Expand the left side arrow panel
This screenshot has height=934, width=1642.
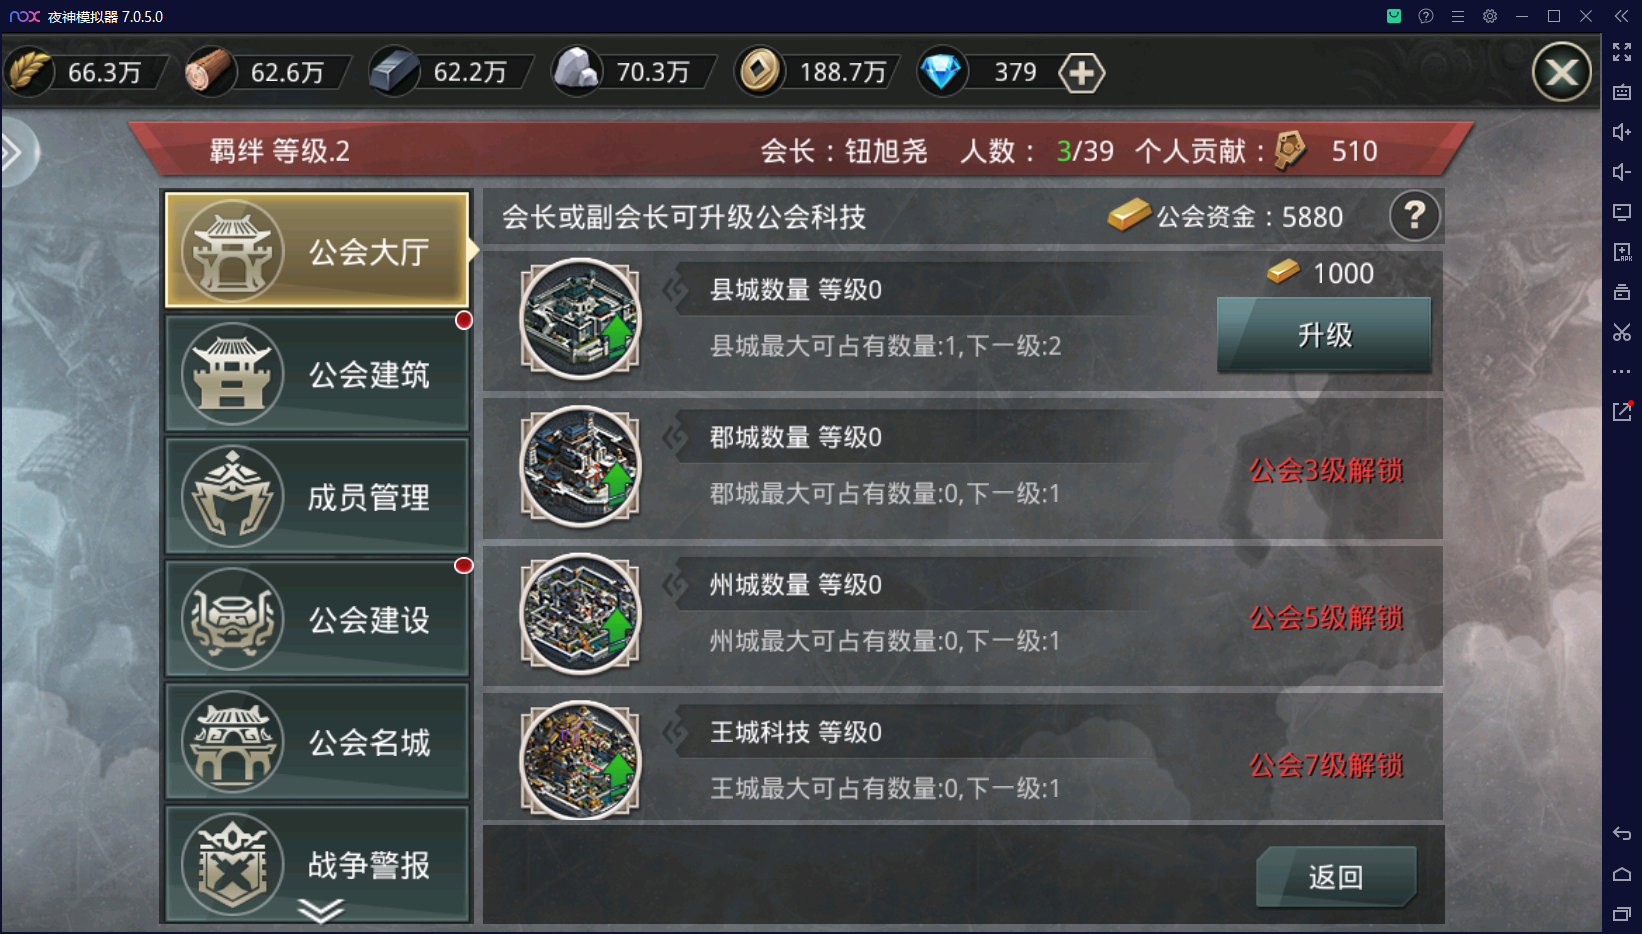coord(14,153)
